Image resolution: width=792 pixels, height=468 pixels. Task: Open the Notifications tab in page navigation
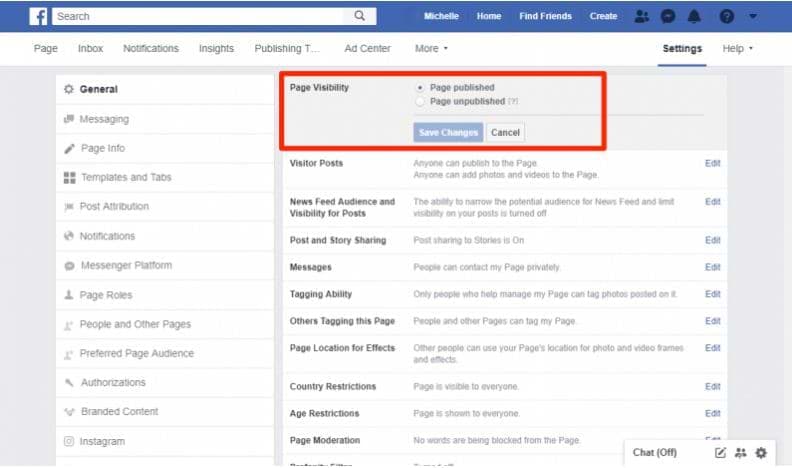click(x=151, y=48)
